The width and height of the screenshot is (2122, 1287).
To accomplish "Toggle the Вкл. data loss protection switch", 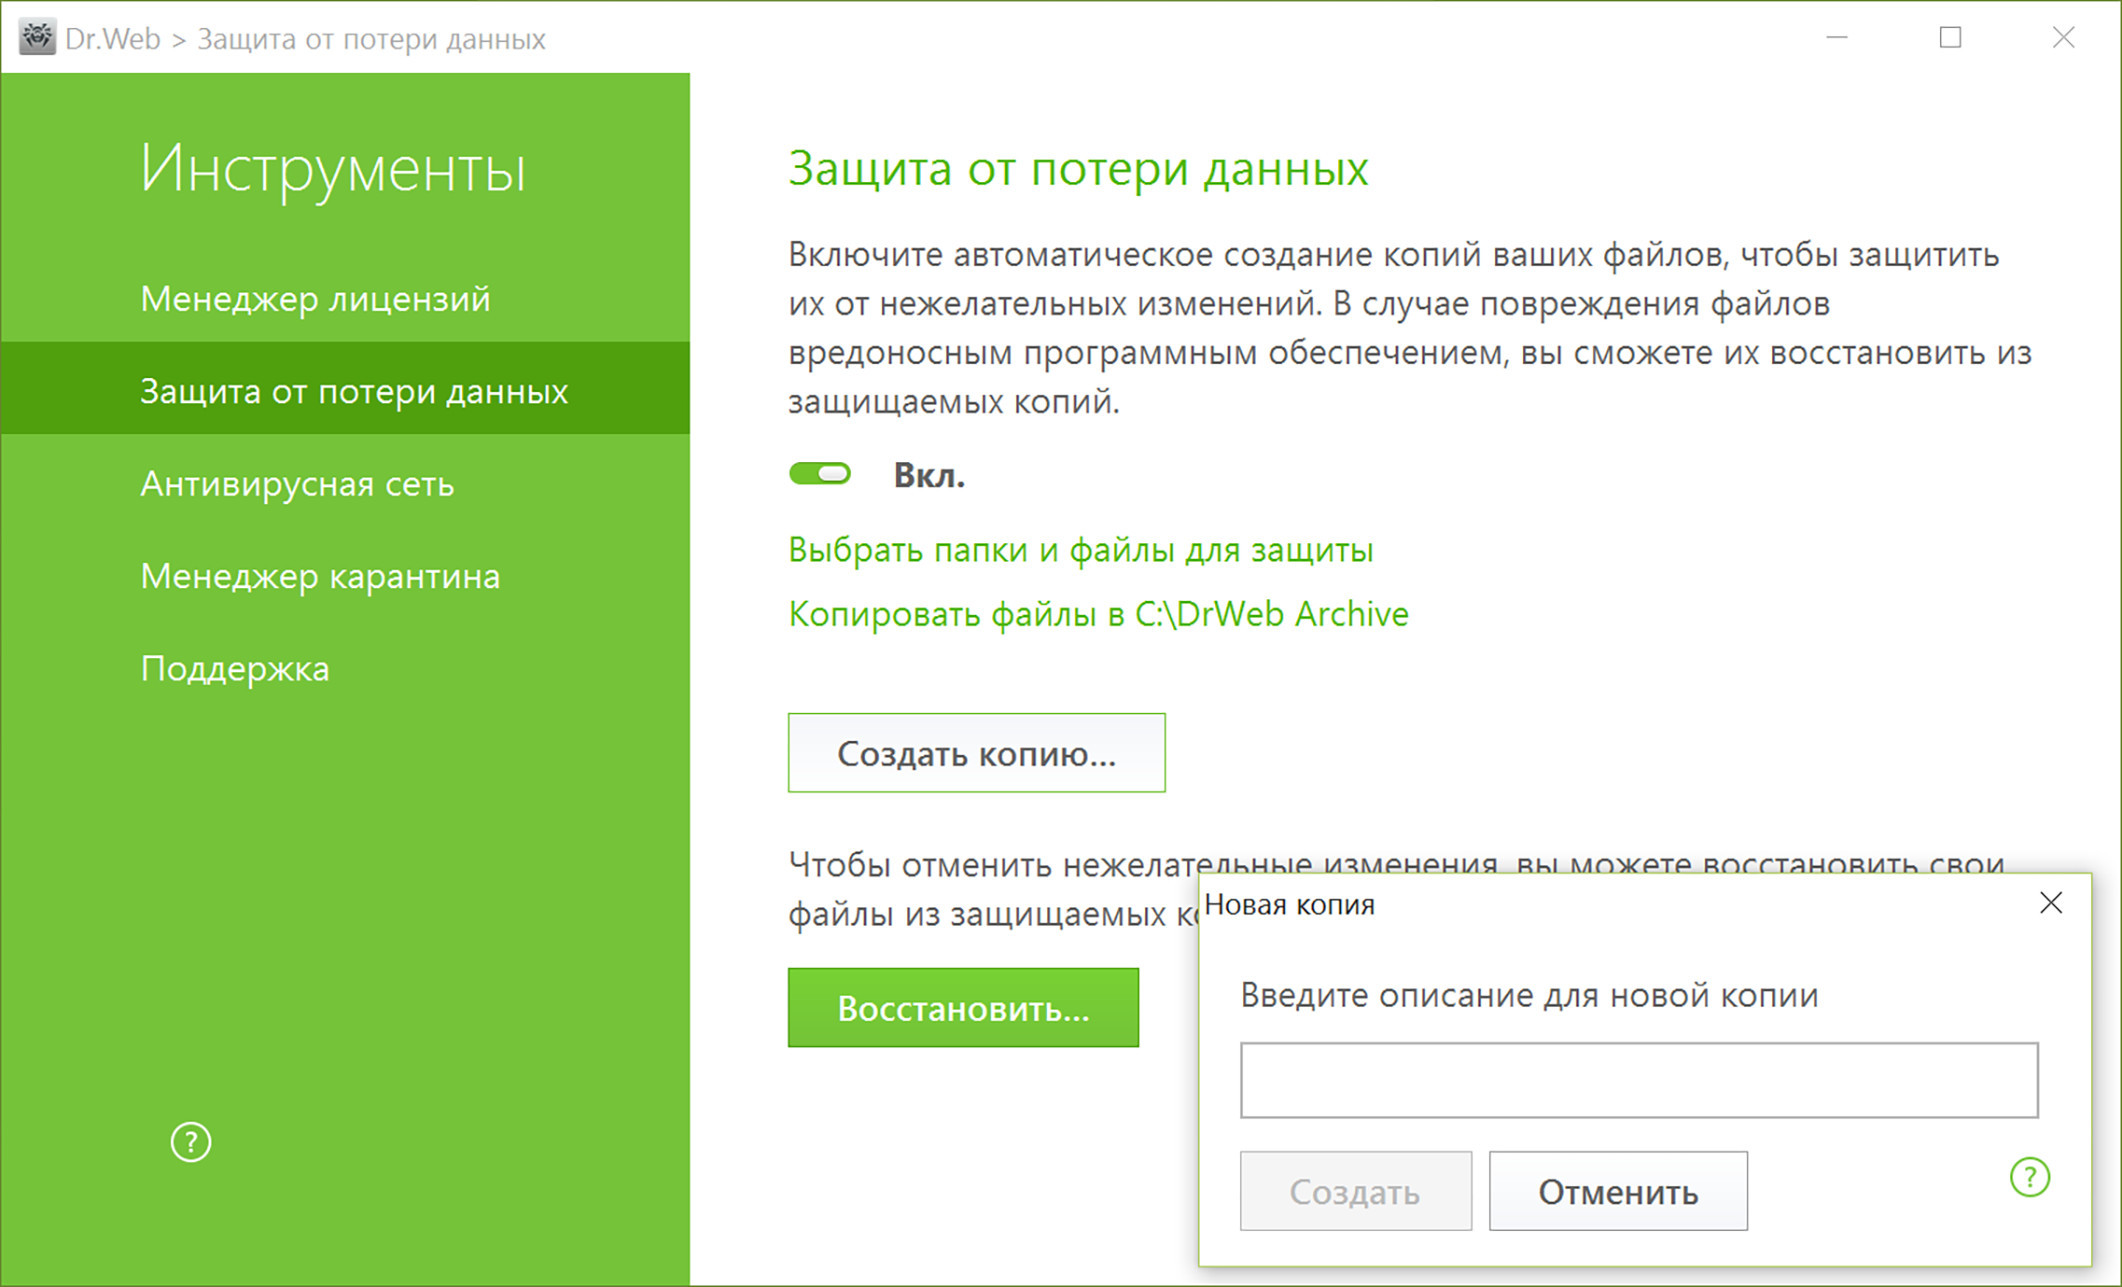I will click(820, 474).
